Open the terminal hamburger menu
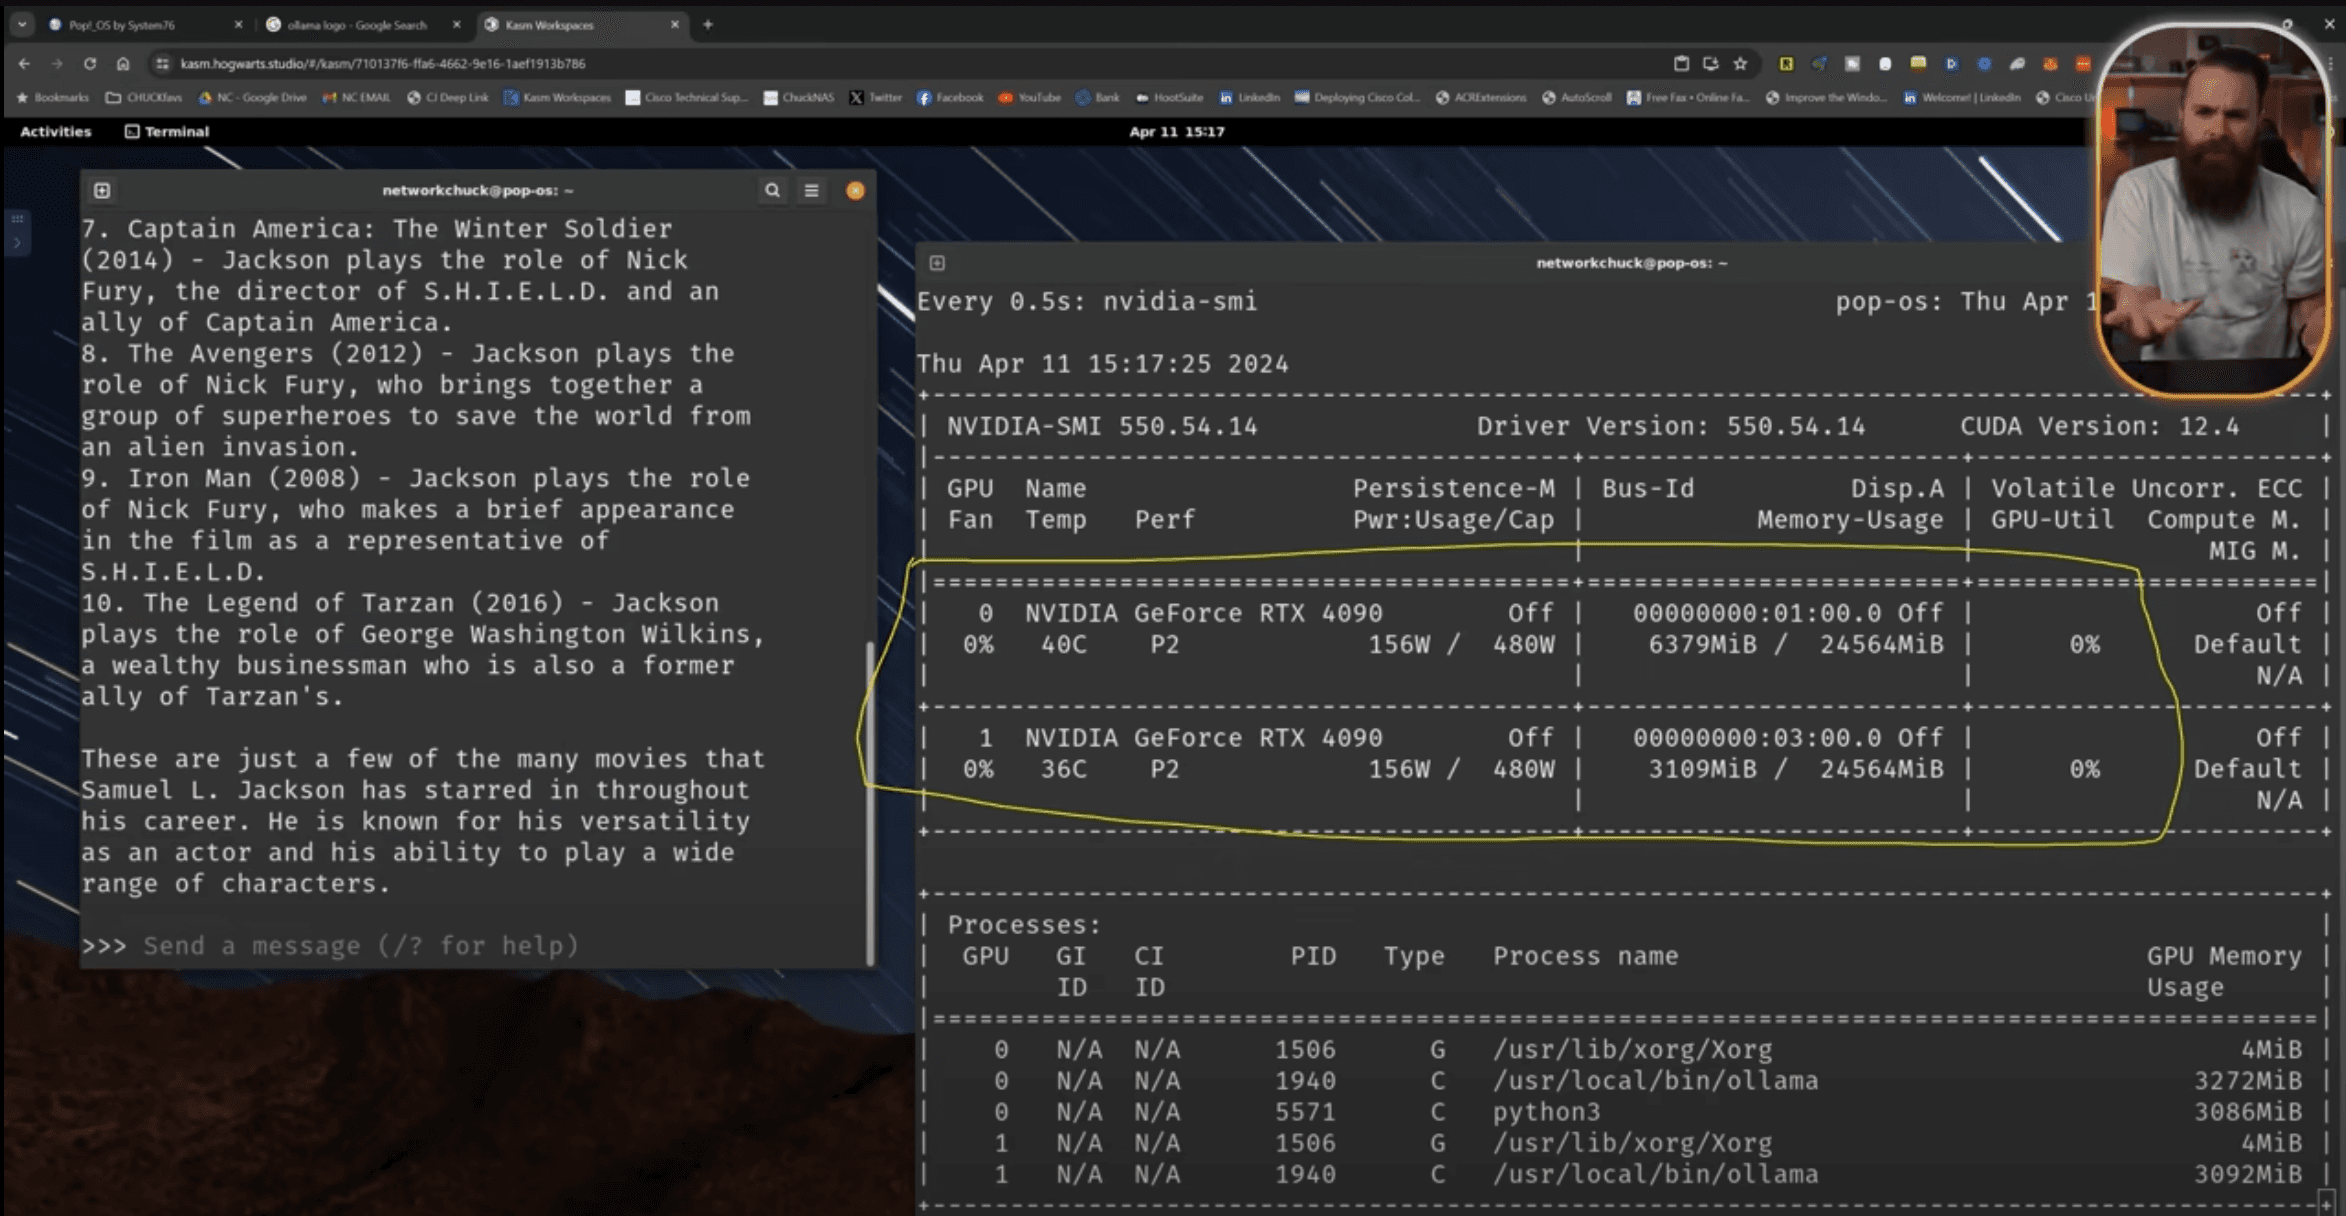The image size is (2346, 1216). pos(812,190)
